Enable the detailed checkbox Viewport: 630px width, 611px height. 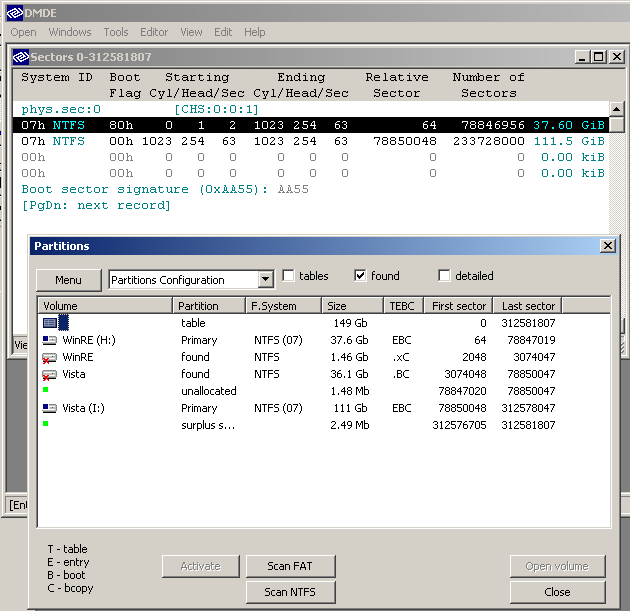[x=444, y=276]
